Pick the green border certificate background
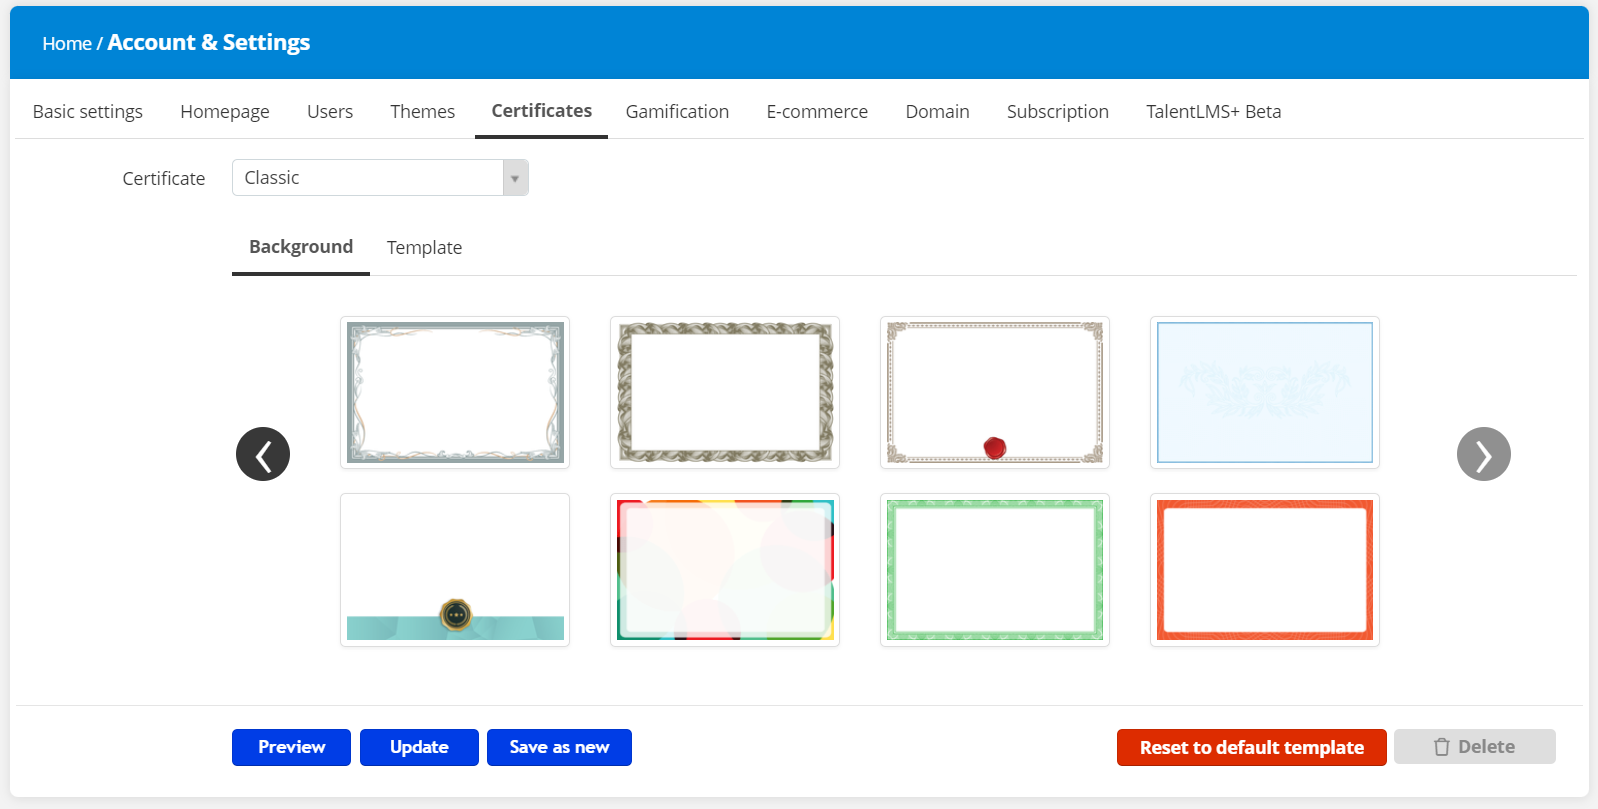The width and height of the screenshot is (1598, 809). (x=995, y=570)
